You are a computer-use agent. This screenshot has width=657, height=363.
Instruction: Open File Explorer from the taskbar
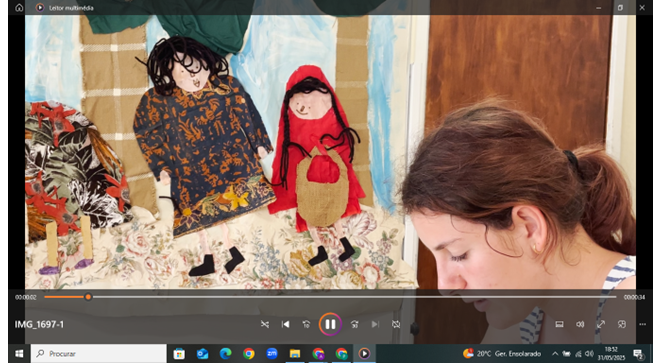[295, 353]
